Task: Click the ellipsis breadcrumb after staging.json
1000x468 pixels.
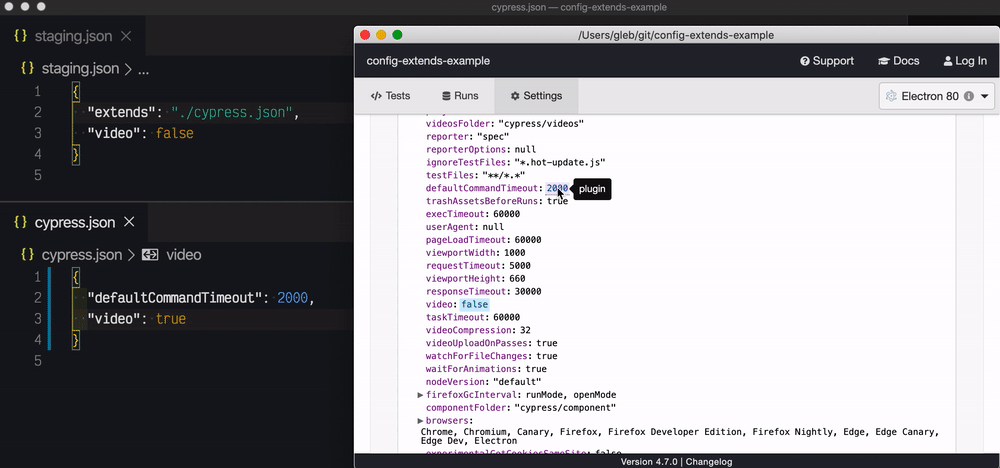Action: pos(143,69)
